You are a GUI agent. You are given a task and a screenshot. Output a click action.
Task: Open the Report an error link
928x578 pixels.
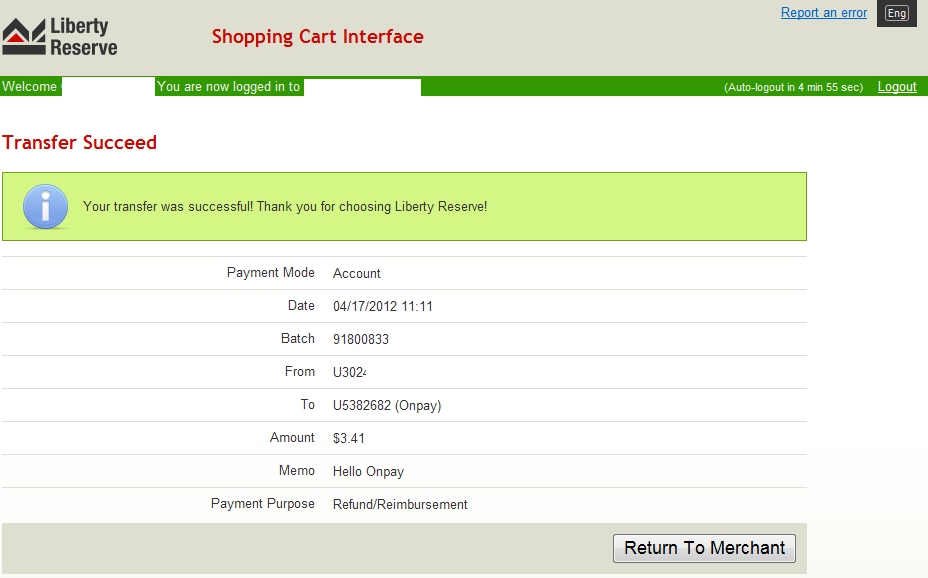click(x=824, y=12)
